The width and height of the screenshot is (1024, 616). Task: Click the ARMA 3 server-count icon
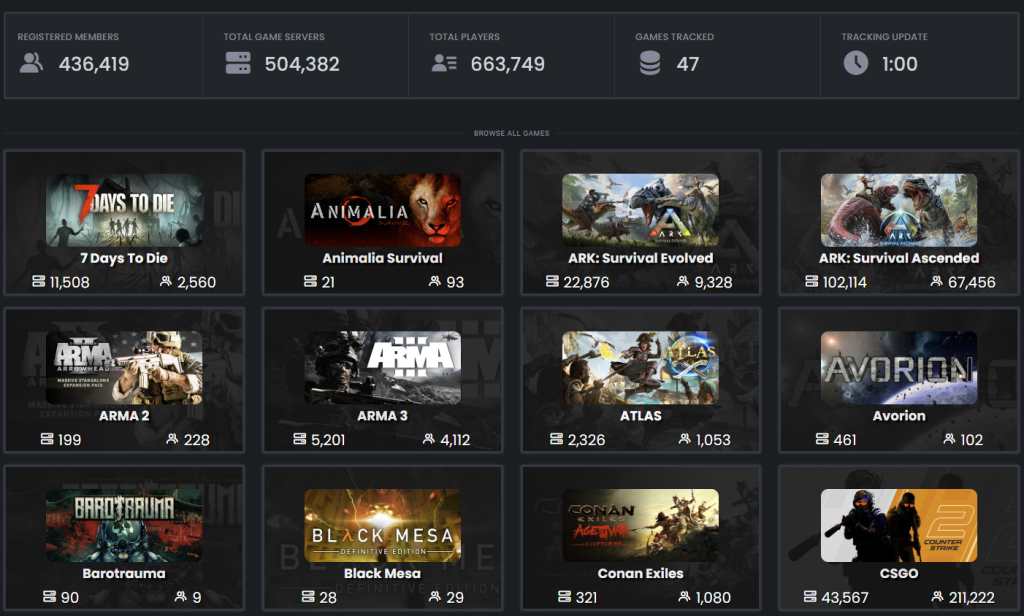300,438
